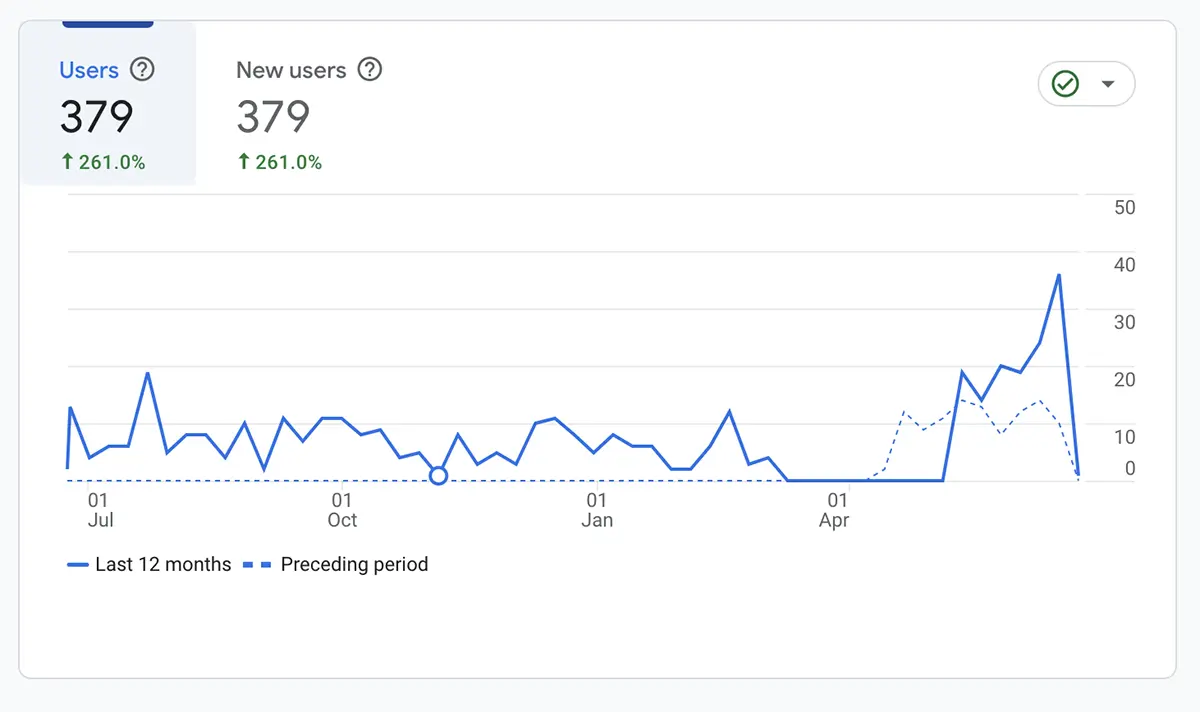This screenshot has width=1200, height=712.
Task: Toggle the Preceding period series visibility
Action: (355, 564)
